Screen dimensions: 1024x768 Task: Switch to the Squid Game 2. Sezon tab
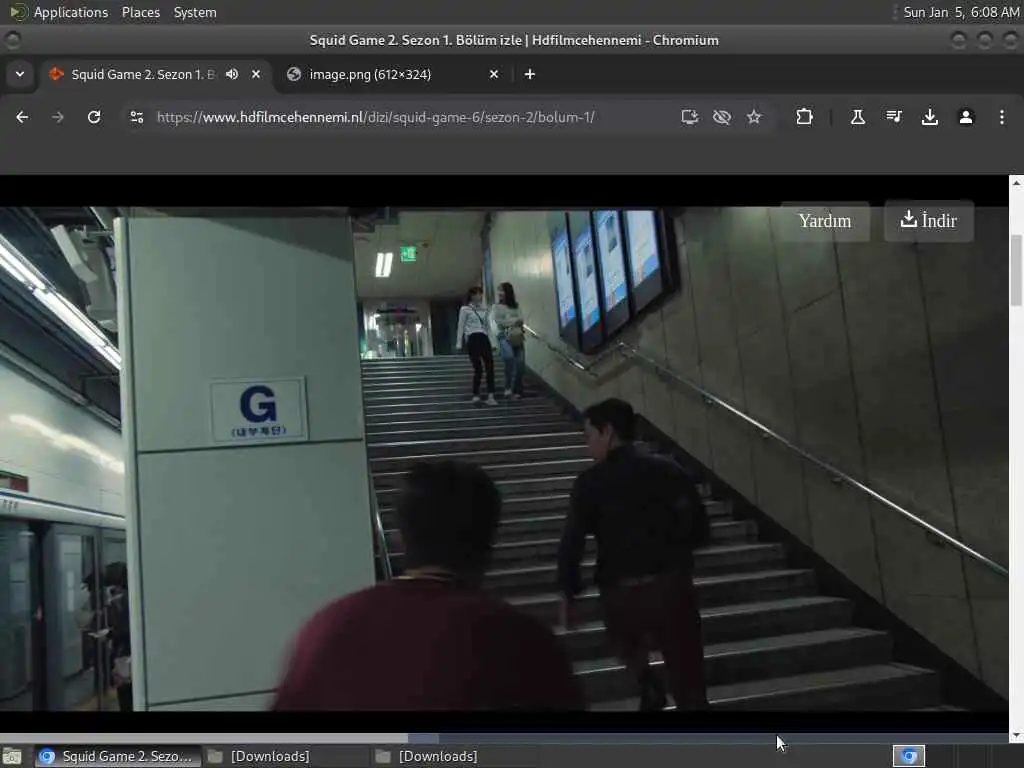tap(142, 74)
